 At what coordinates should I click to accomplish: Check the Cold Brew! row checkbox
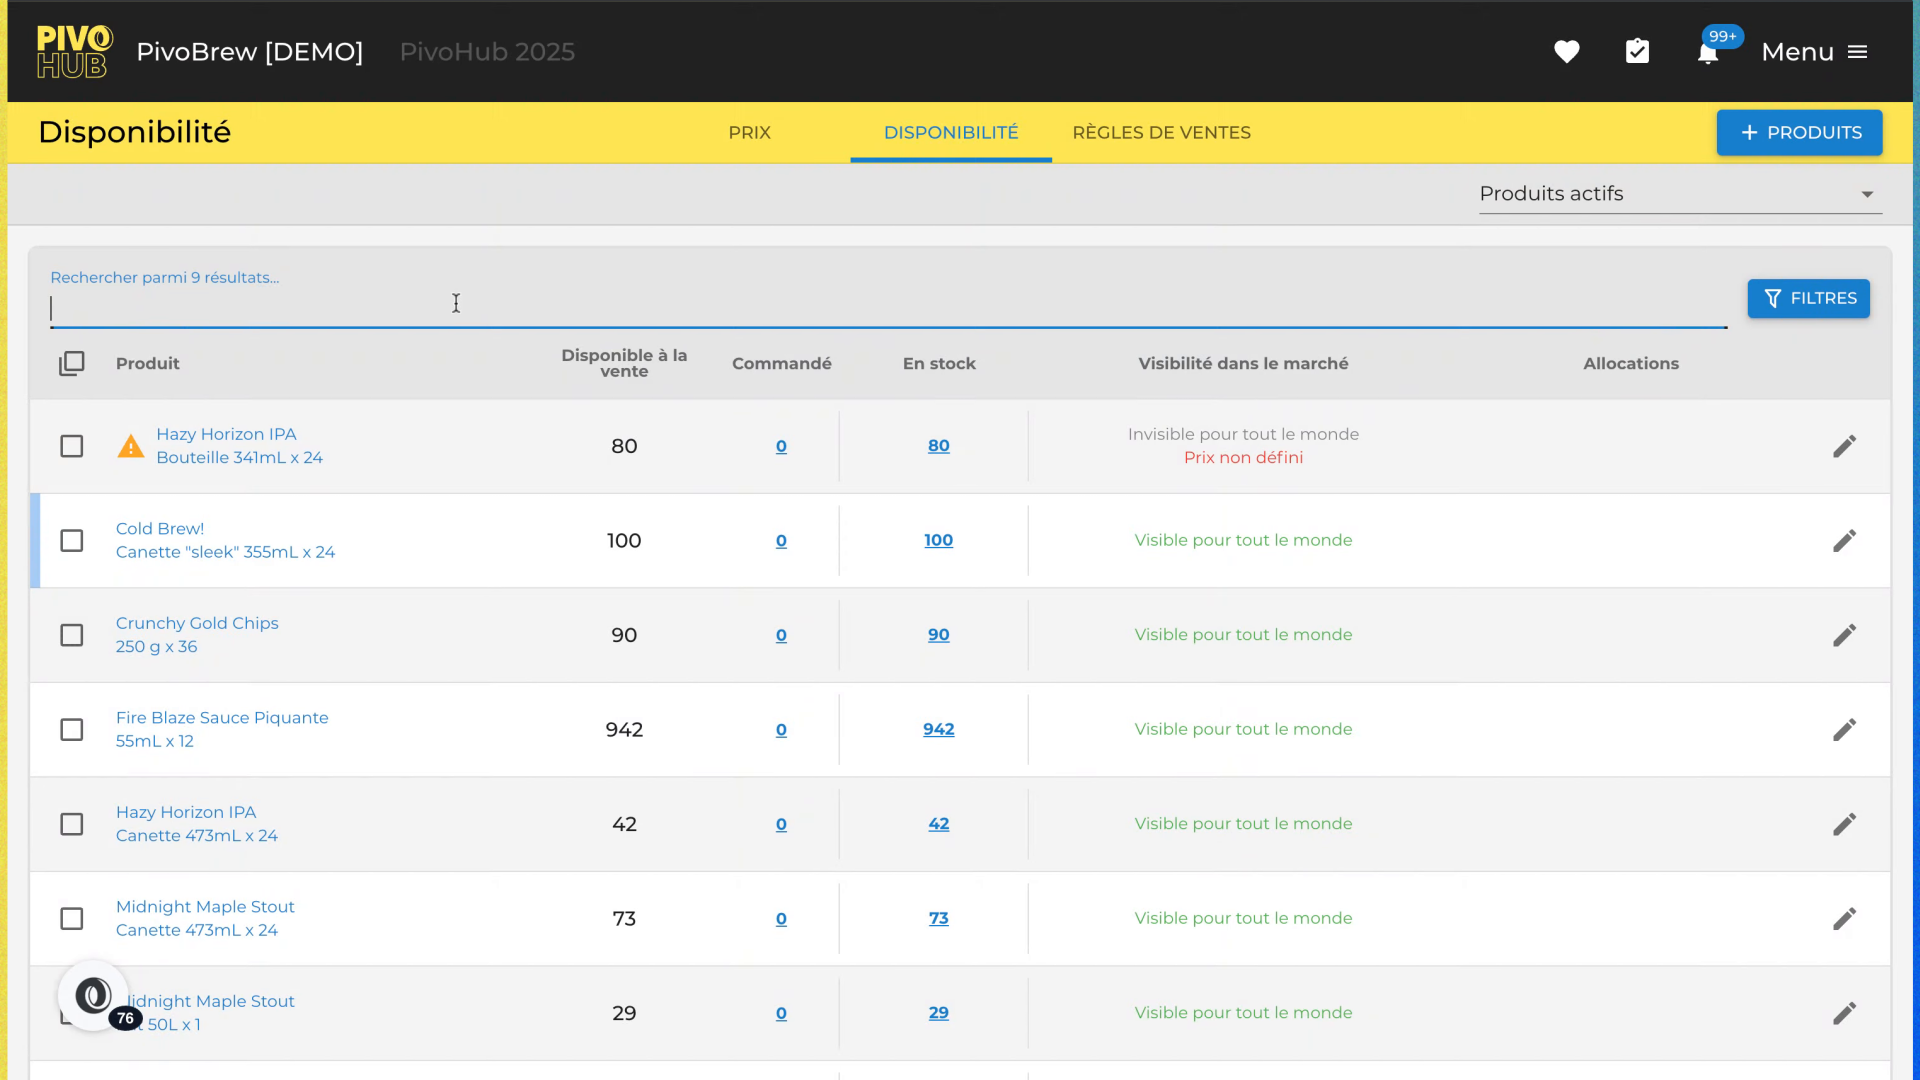[72, 541]
